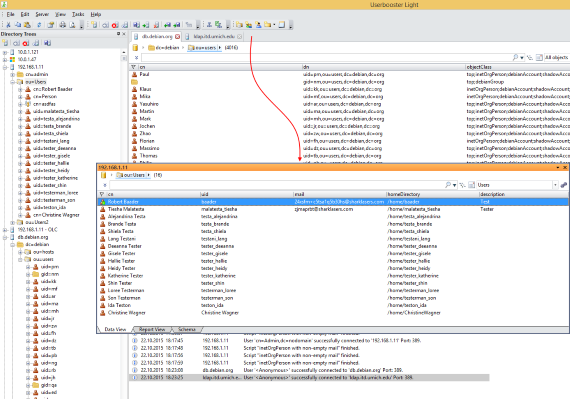This screenshot has width=570, height=399.
Task: Click the Print Preview icon in the toolbar
Action: click(x=72, y=25)
